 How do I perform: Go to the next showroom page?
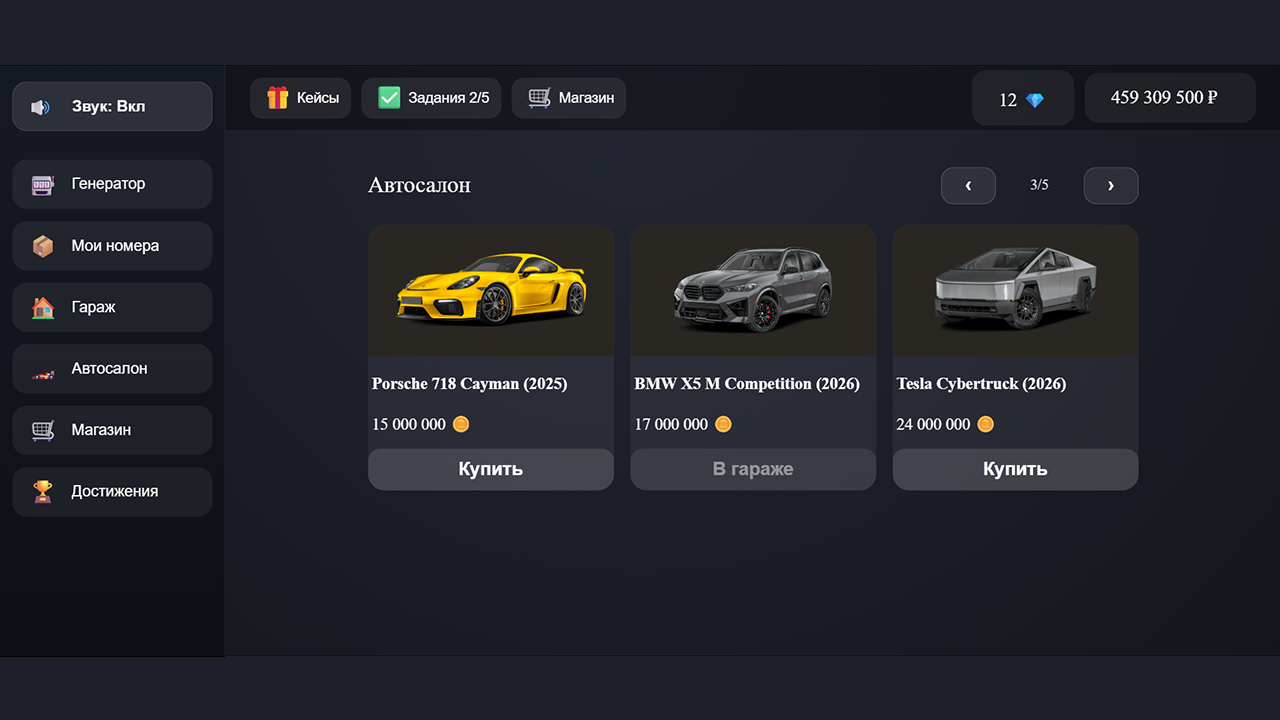pos(1111,185)
